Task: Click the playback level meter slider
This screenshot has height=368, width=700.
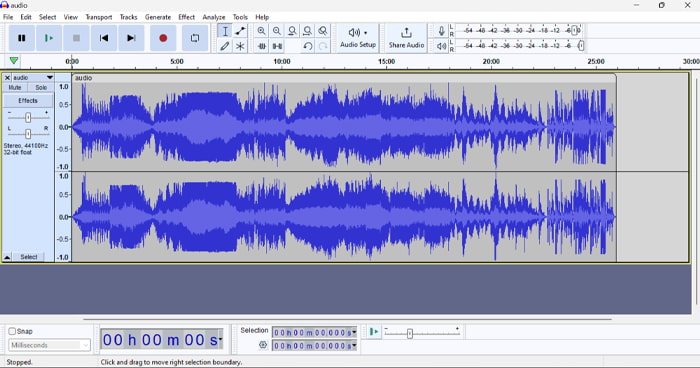Action: coord(581,46)
